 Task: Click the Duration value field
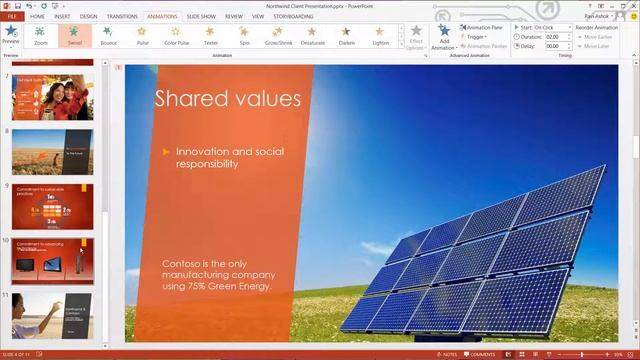click(555, 37)
